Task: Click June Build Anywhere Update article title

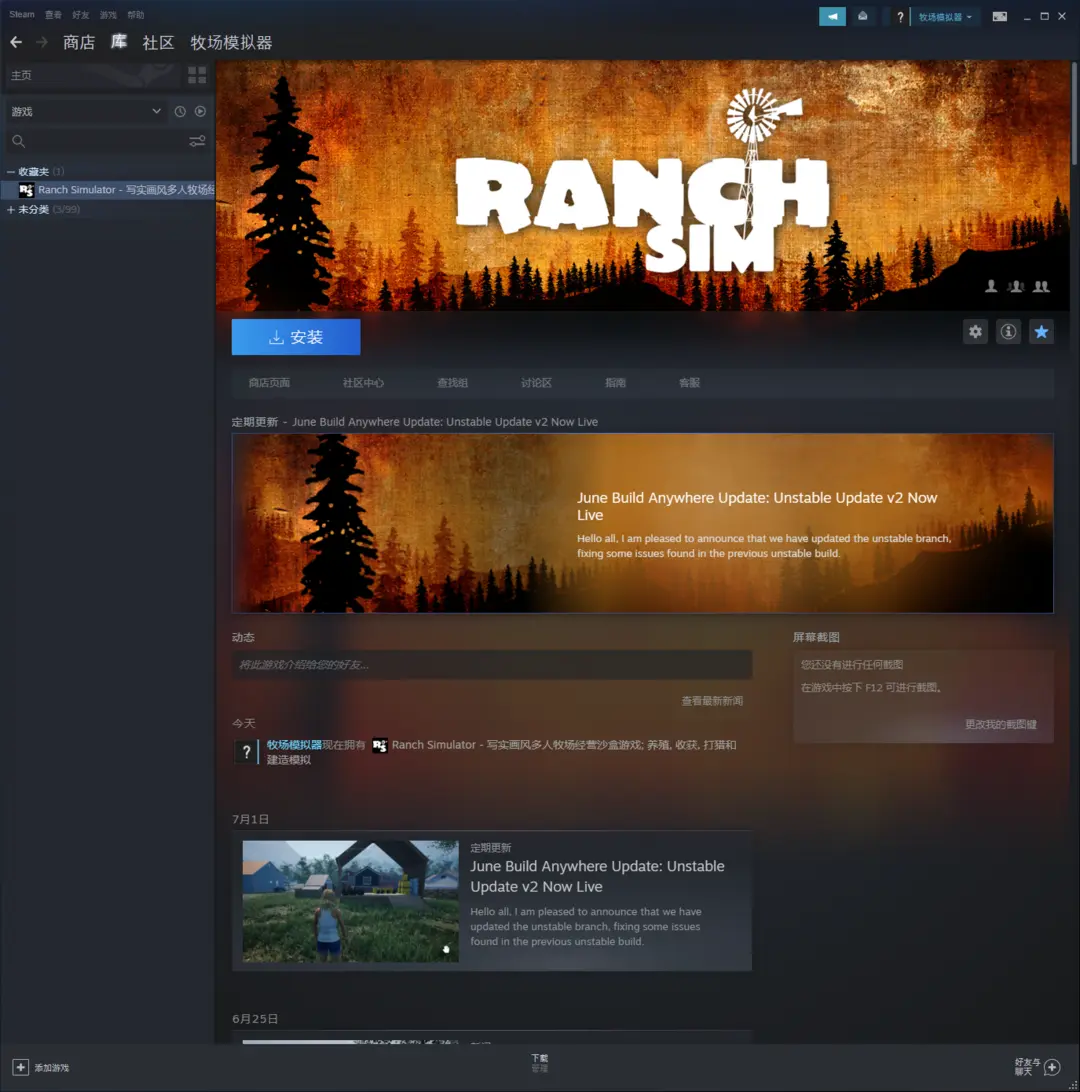Action: pos(597,876)
